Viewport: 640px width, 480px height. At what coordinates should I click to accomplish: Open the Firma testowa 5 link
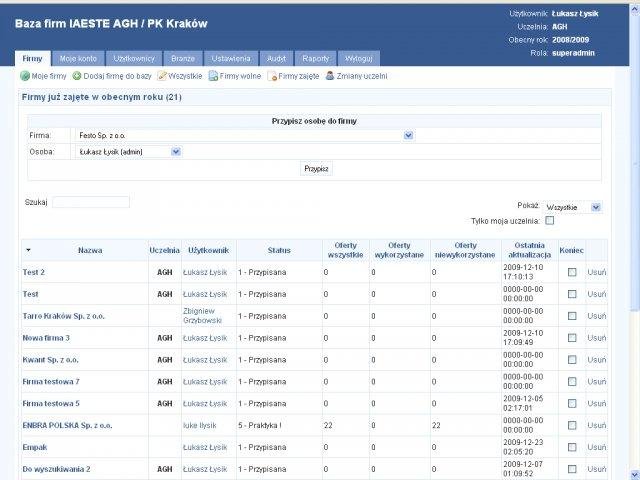tap(51, 404)
